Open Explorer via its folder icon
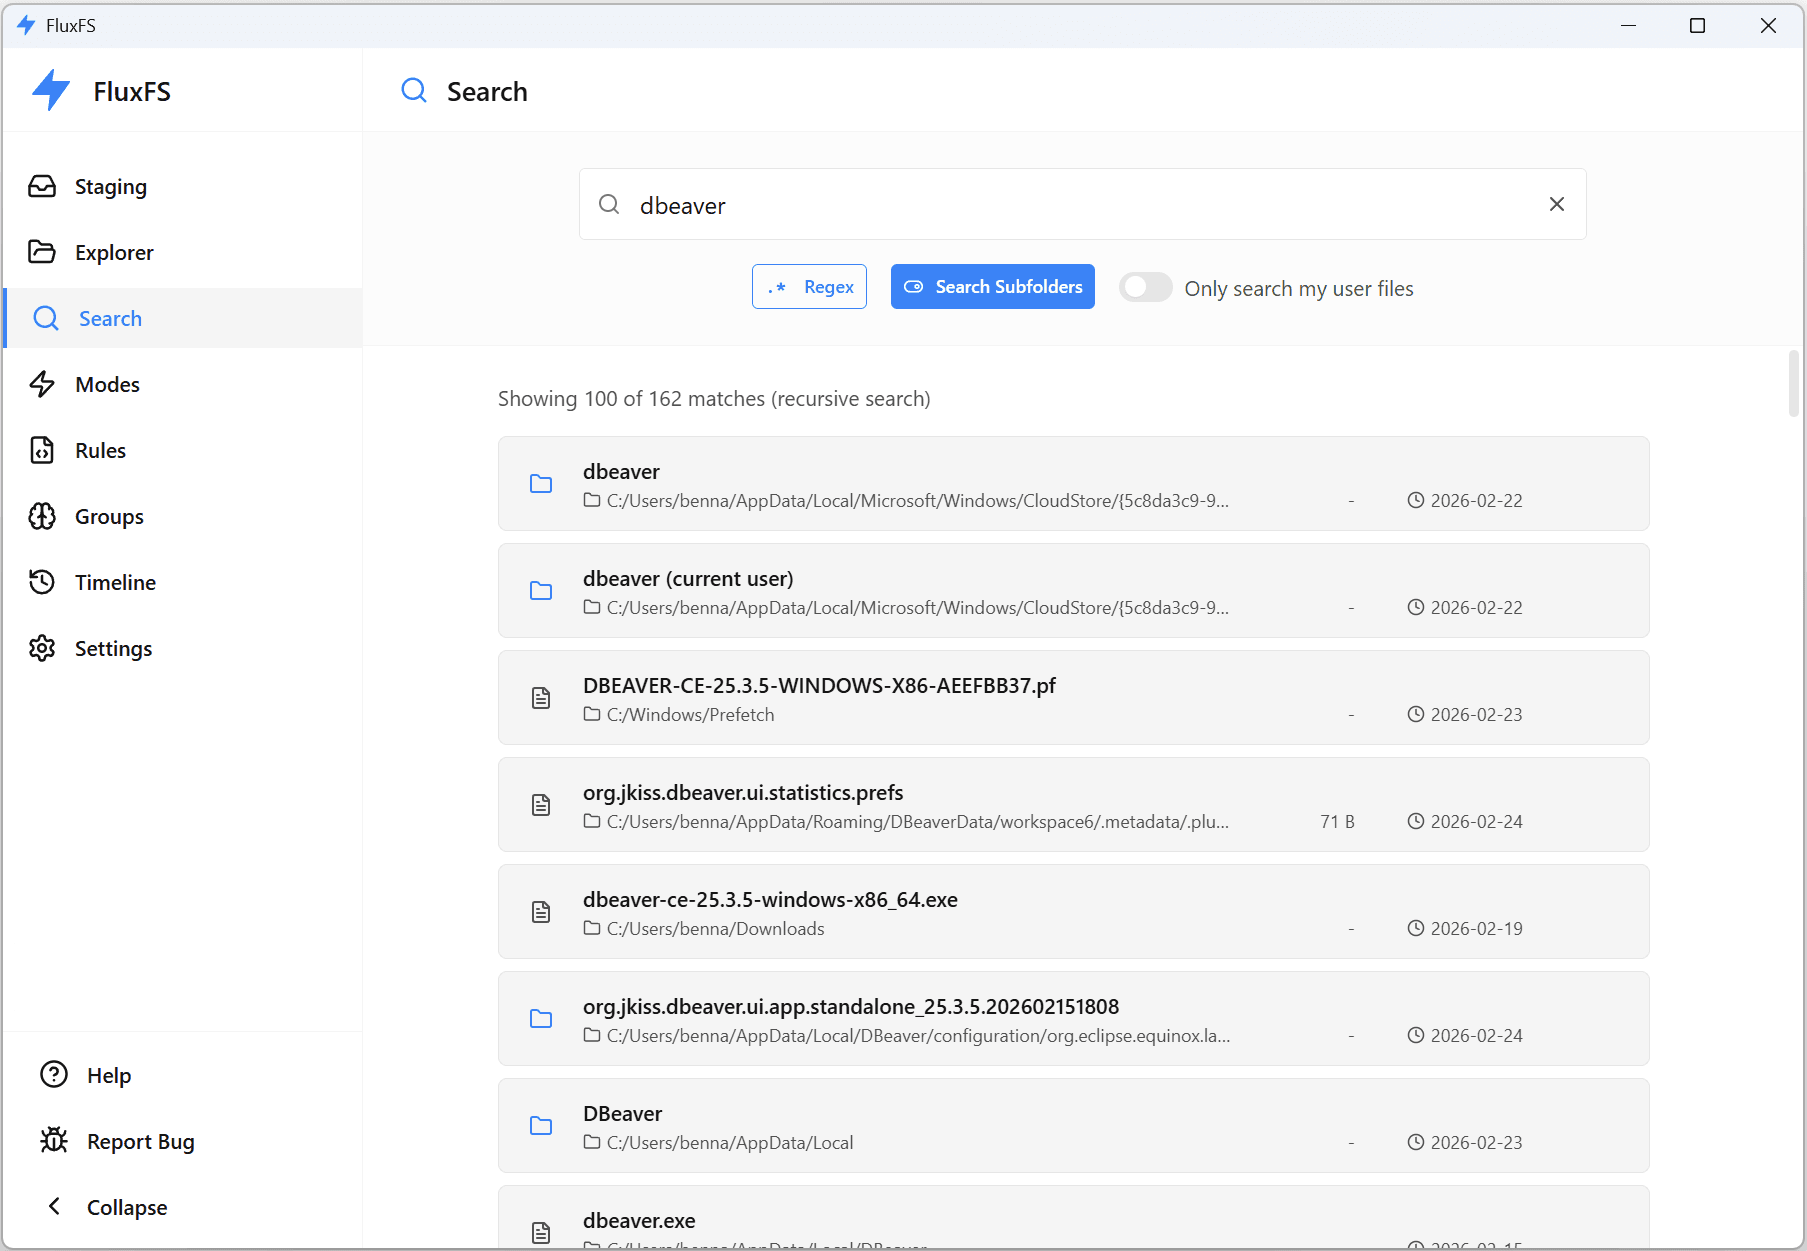The height and width of the screenshot is (1251, 1807). tap(42, 252)
